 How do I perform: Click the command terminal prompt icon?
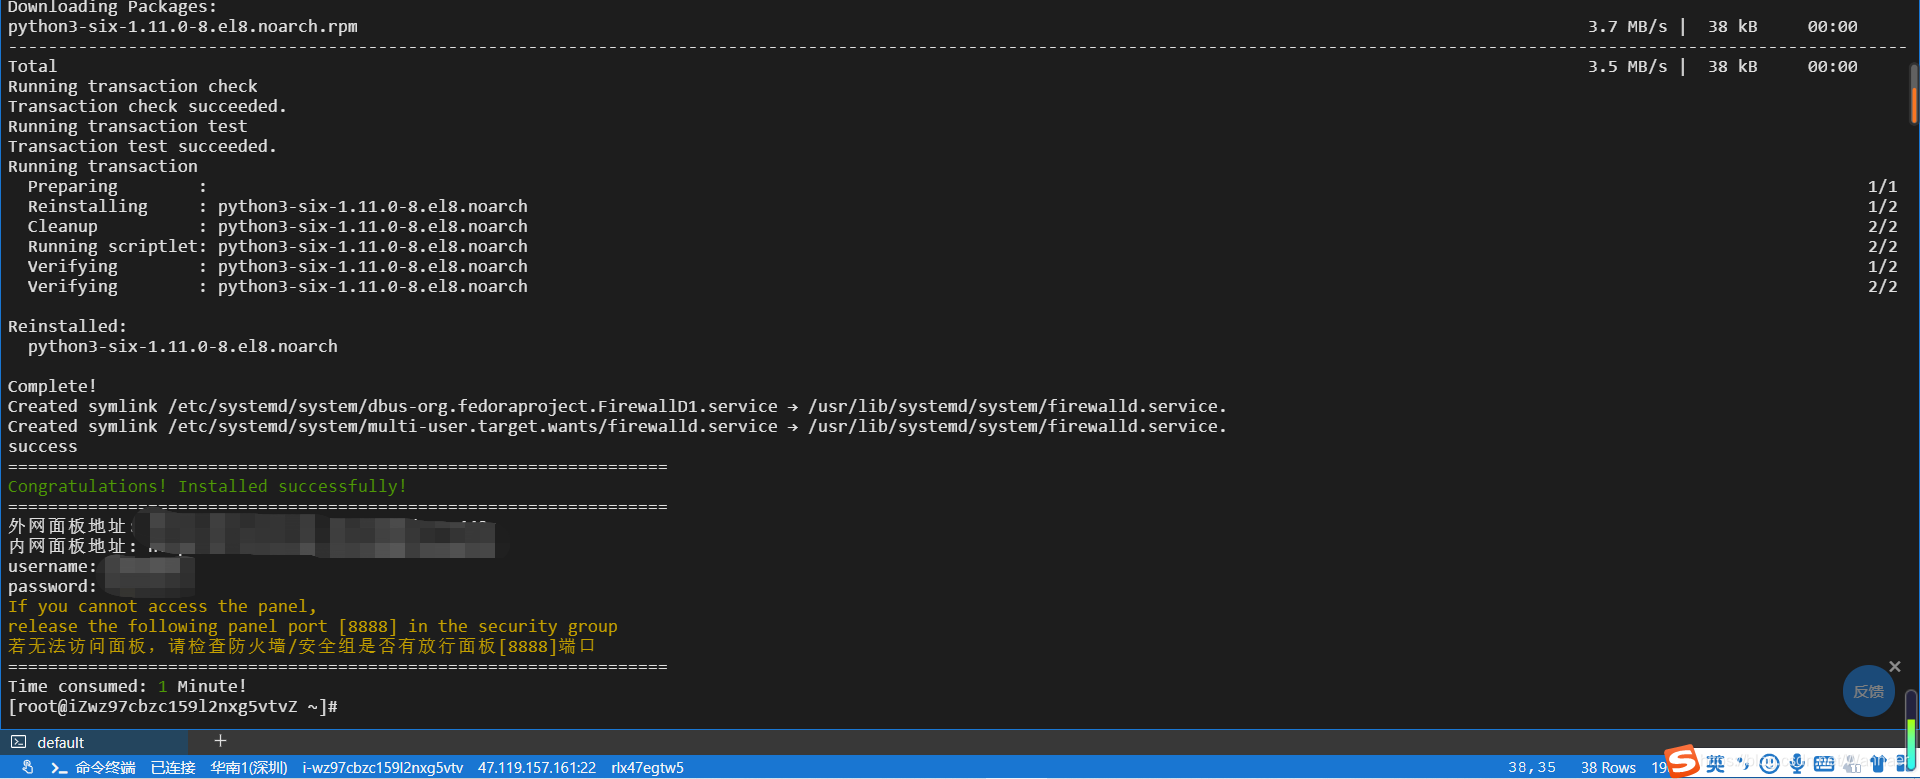pyautogui.click(x=59, y=768)
